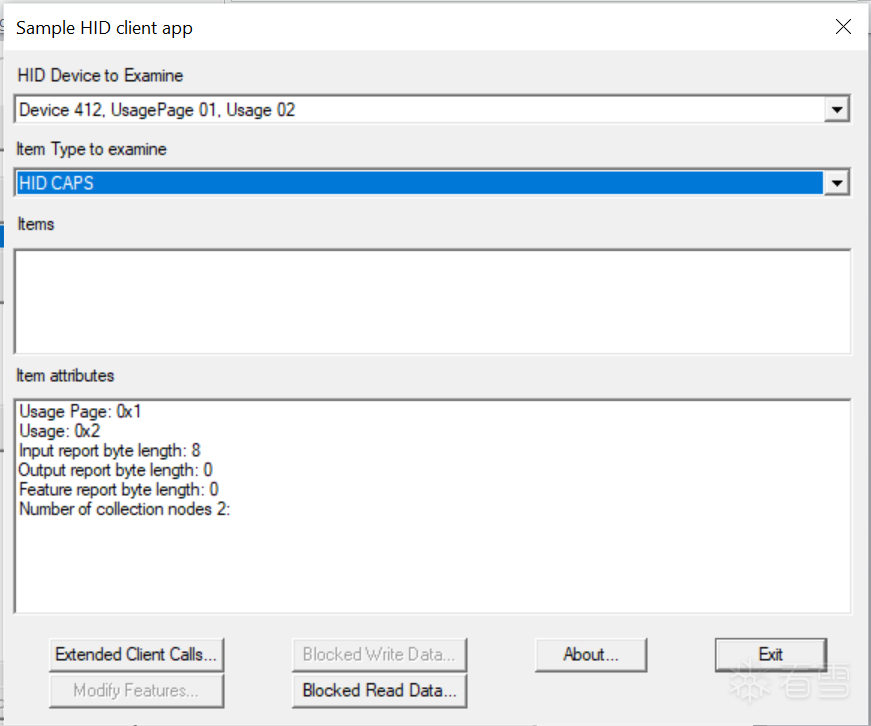
Task: Click the disabled Modify Features button
Action: [136, 690]
